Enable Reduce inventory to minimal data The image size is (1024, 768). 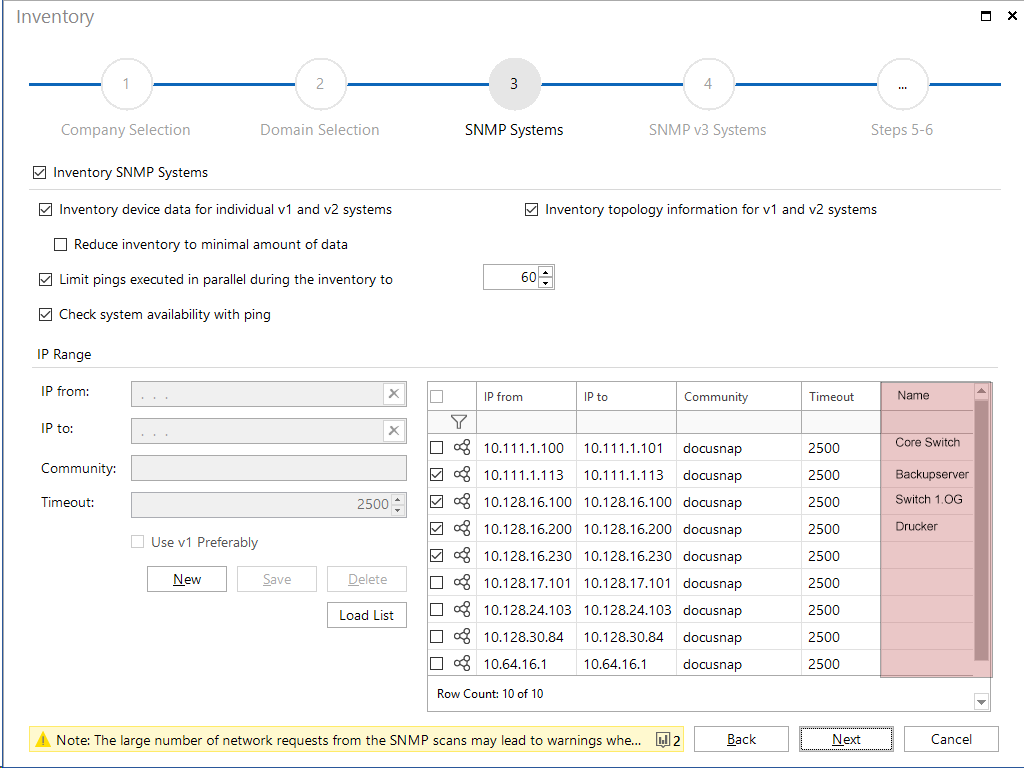click(61, 245)
